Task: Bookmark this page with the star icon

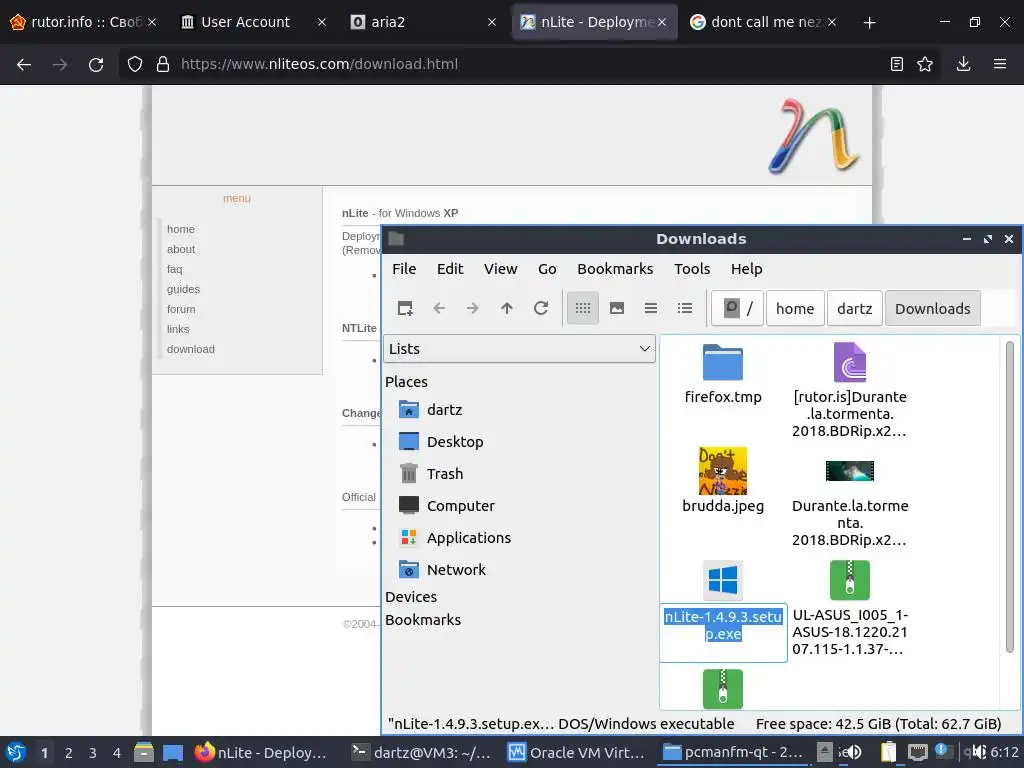Action: (x=925, y=64)
